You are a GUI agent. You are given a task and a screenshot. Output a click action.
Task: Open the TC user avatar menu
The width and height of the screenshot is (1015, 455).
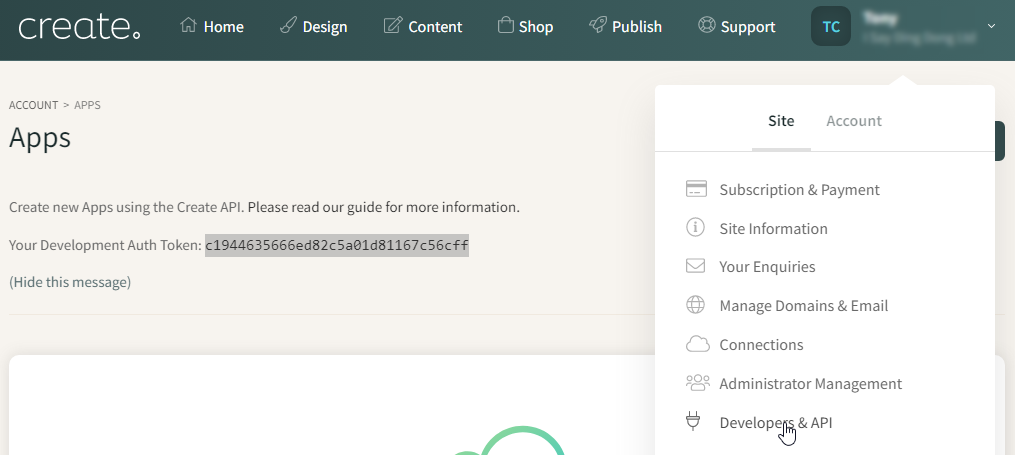(831, 26)
